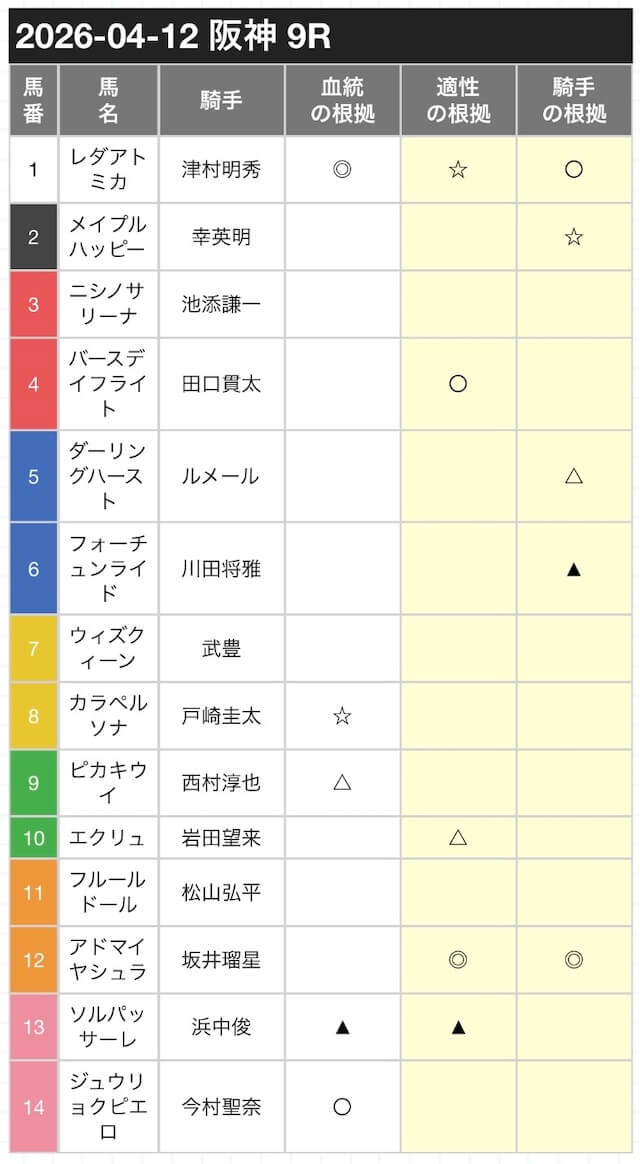Click the star mark in 適性の根拠 for horse 1

(x=458, y=170)
